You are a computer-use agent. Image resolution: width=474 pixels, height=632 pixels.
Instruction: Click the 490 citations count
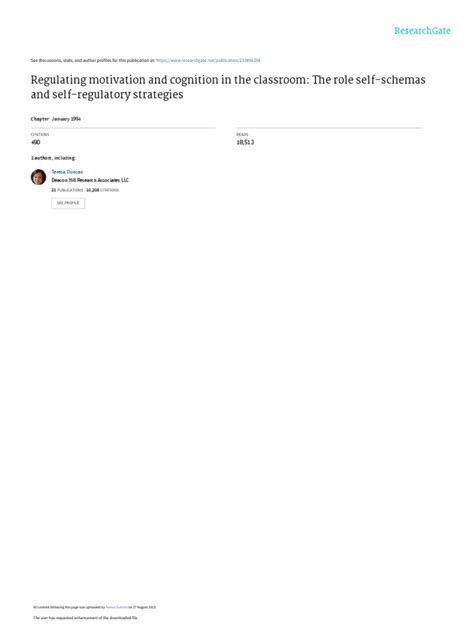(x=35, y=142)
